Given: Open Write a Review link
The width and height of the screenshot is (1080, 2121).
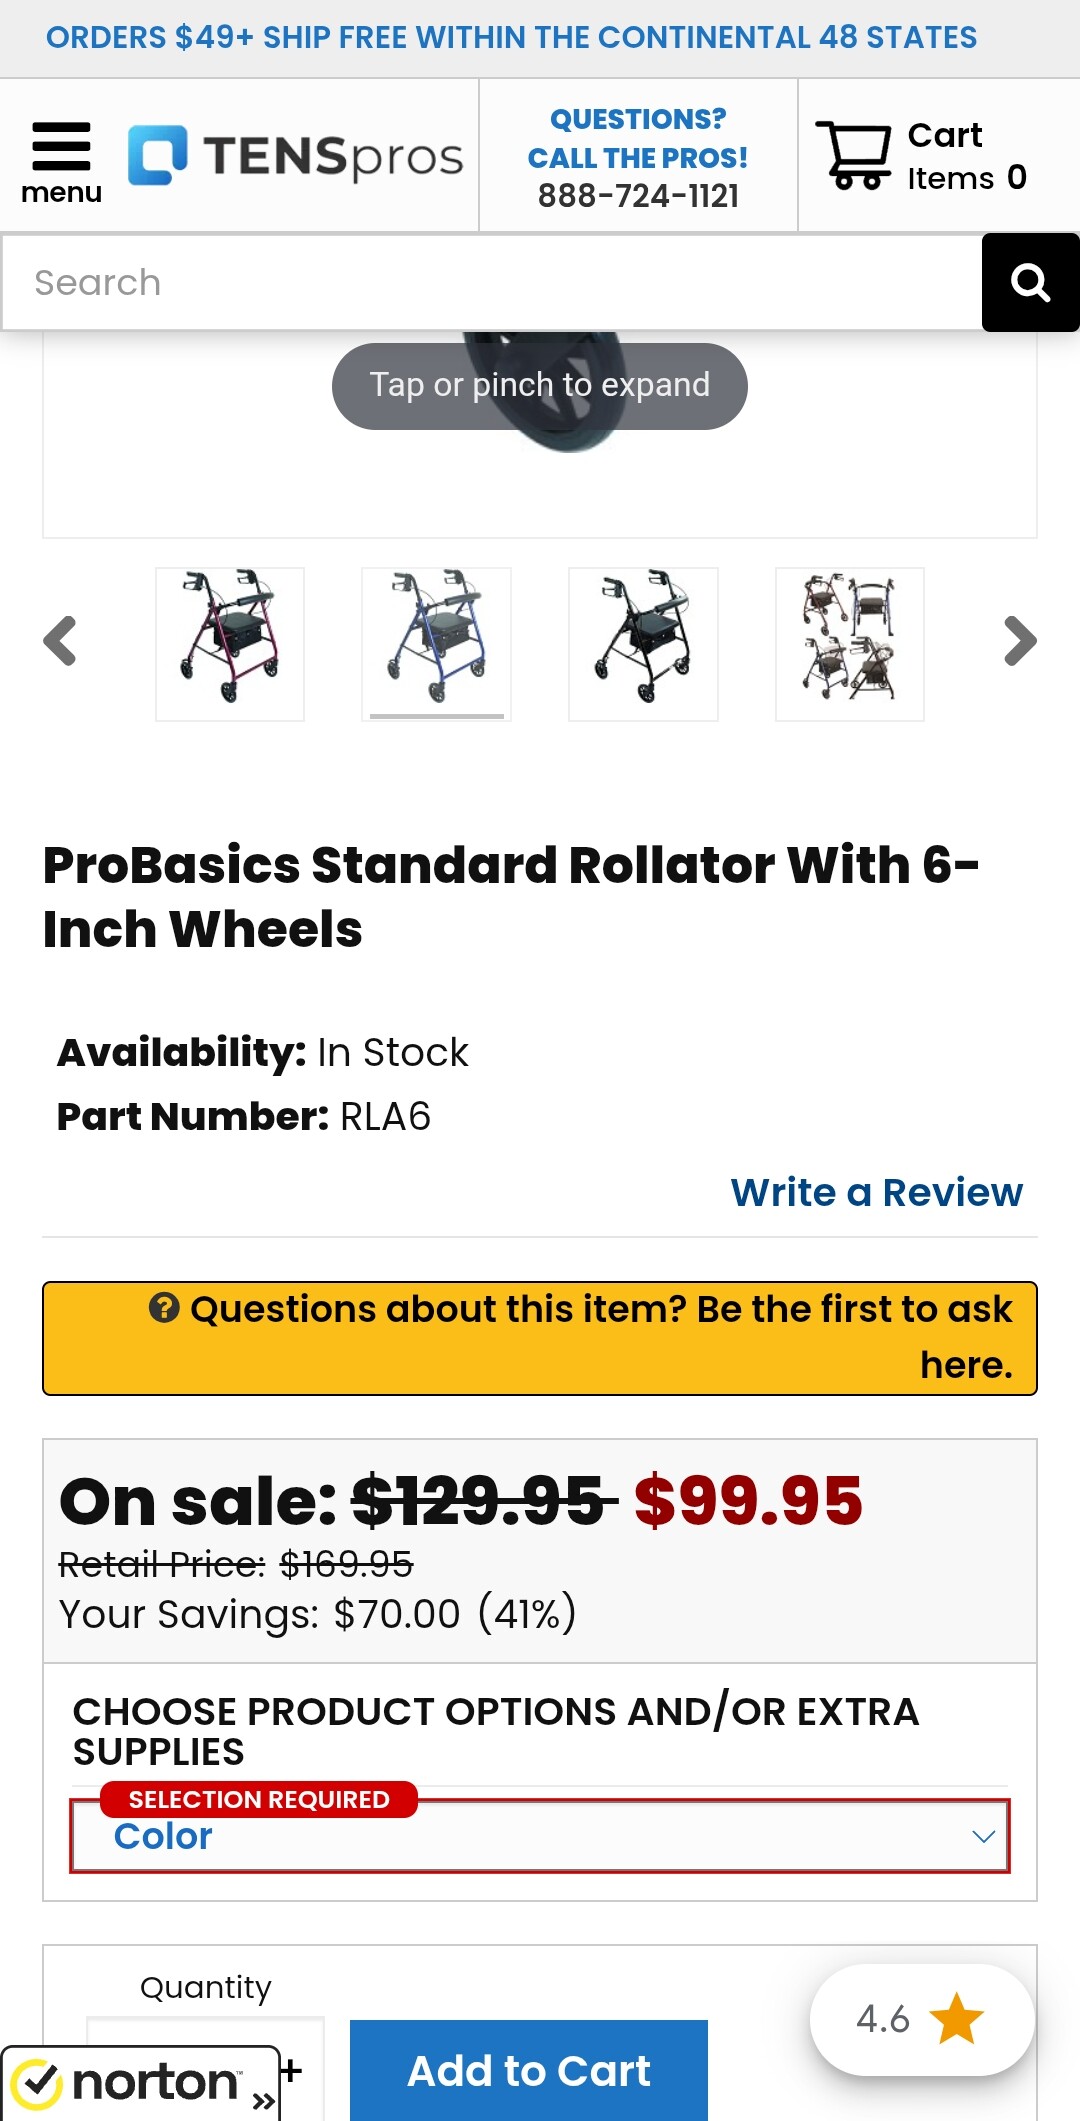Looking at the screenshot, I should (x=876, y=1192).
